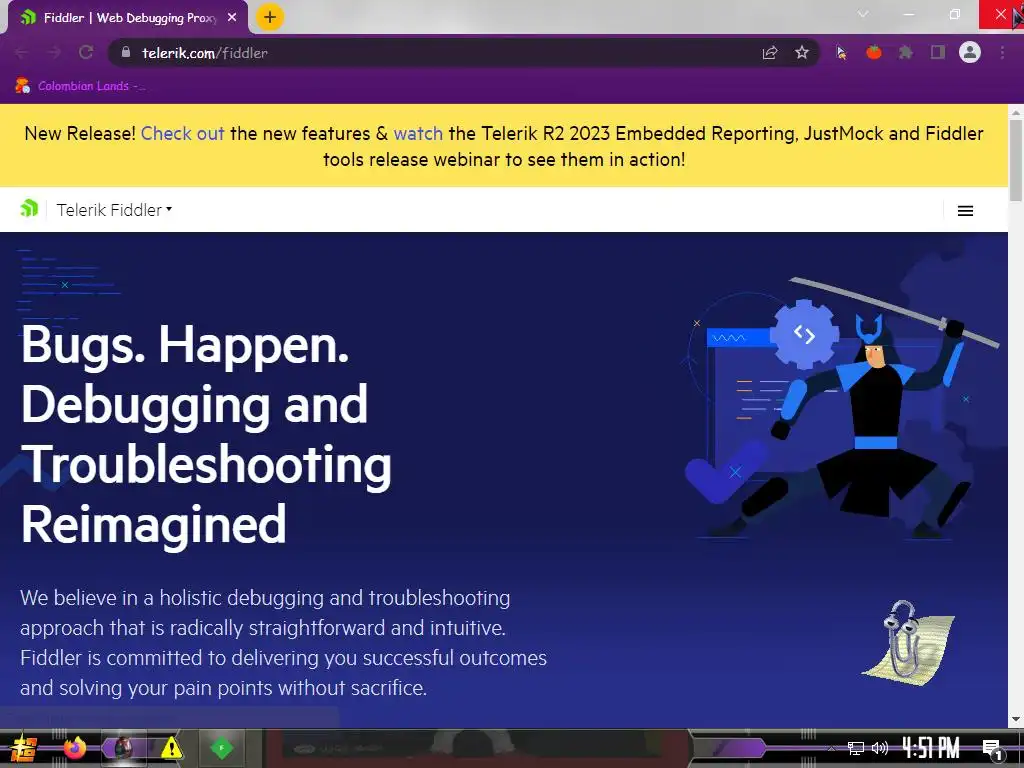The image size is (1024, 768).
Task: Open the 4:51 PM clock
Action: pos(931,748)
